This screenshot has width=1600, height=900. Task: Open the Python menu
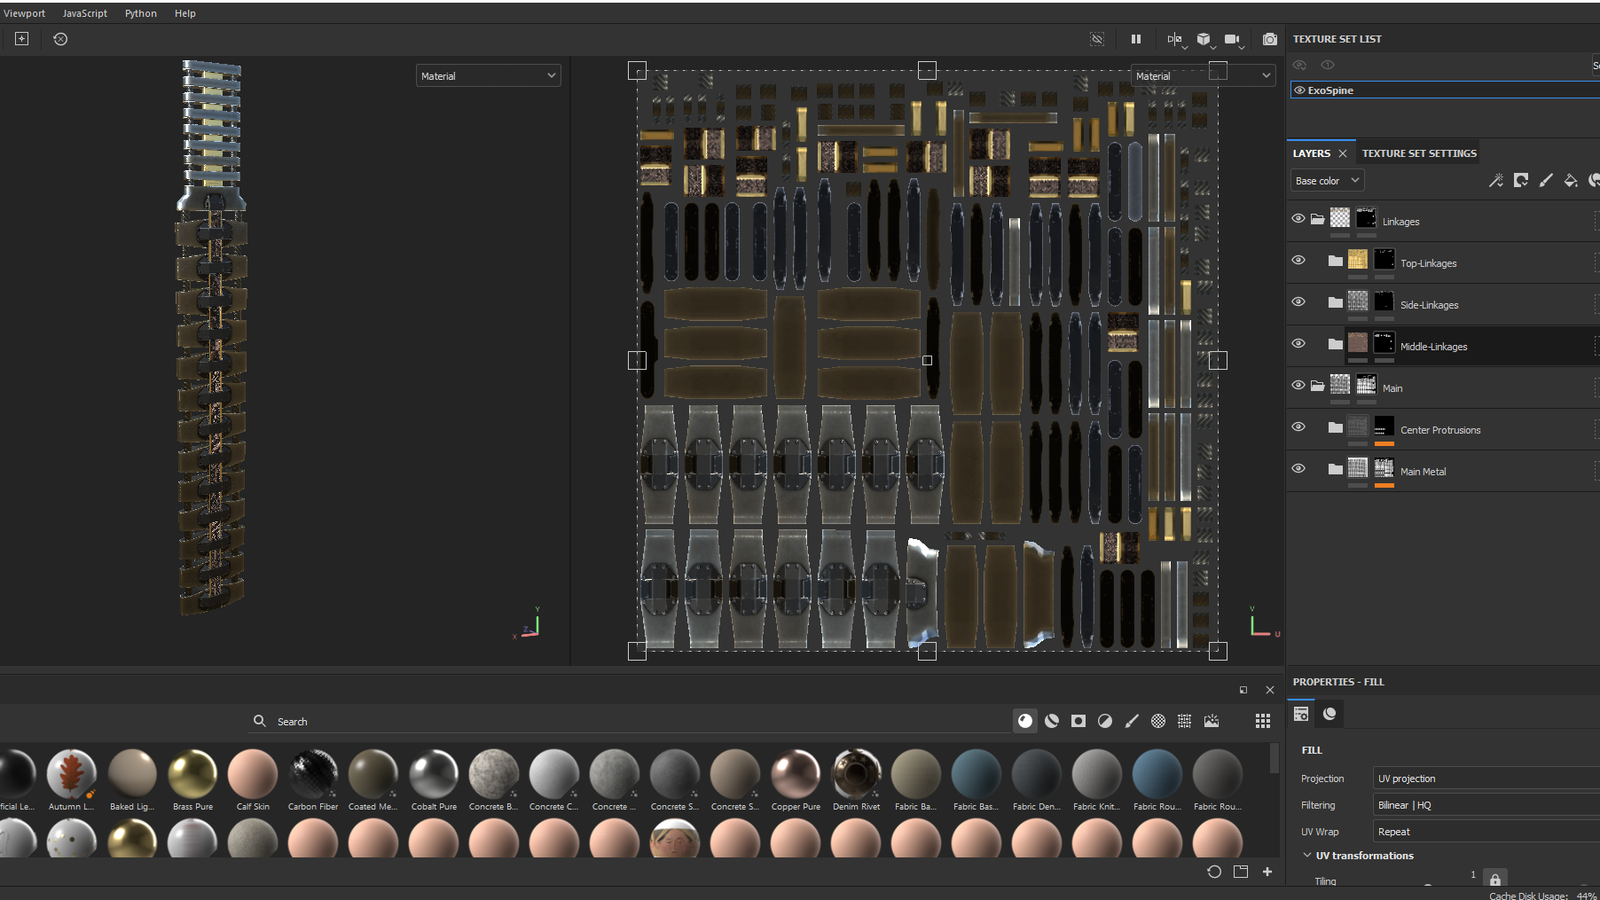(140, 13)
